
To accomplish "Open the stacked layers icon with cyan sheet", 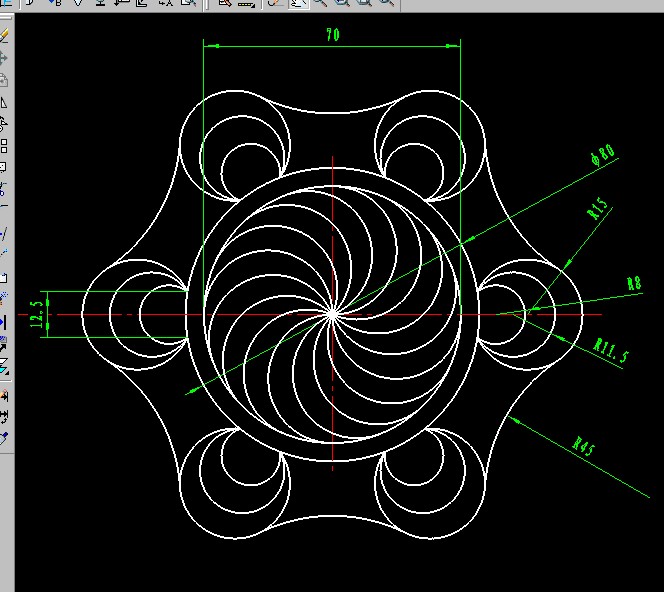I will pyautogui.click(x=4, y=367).
